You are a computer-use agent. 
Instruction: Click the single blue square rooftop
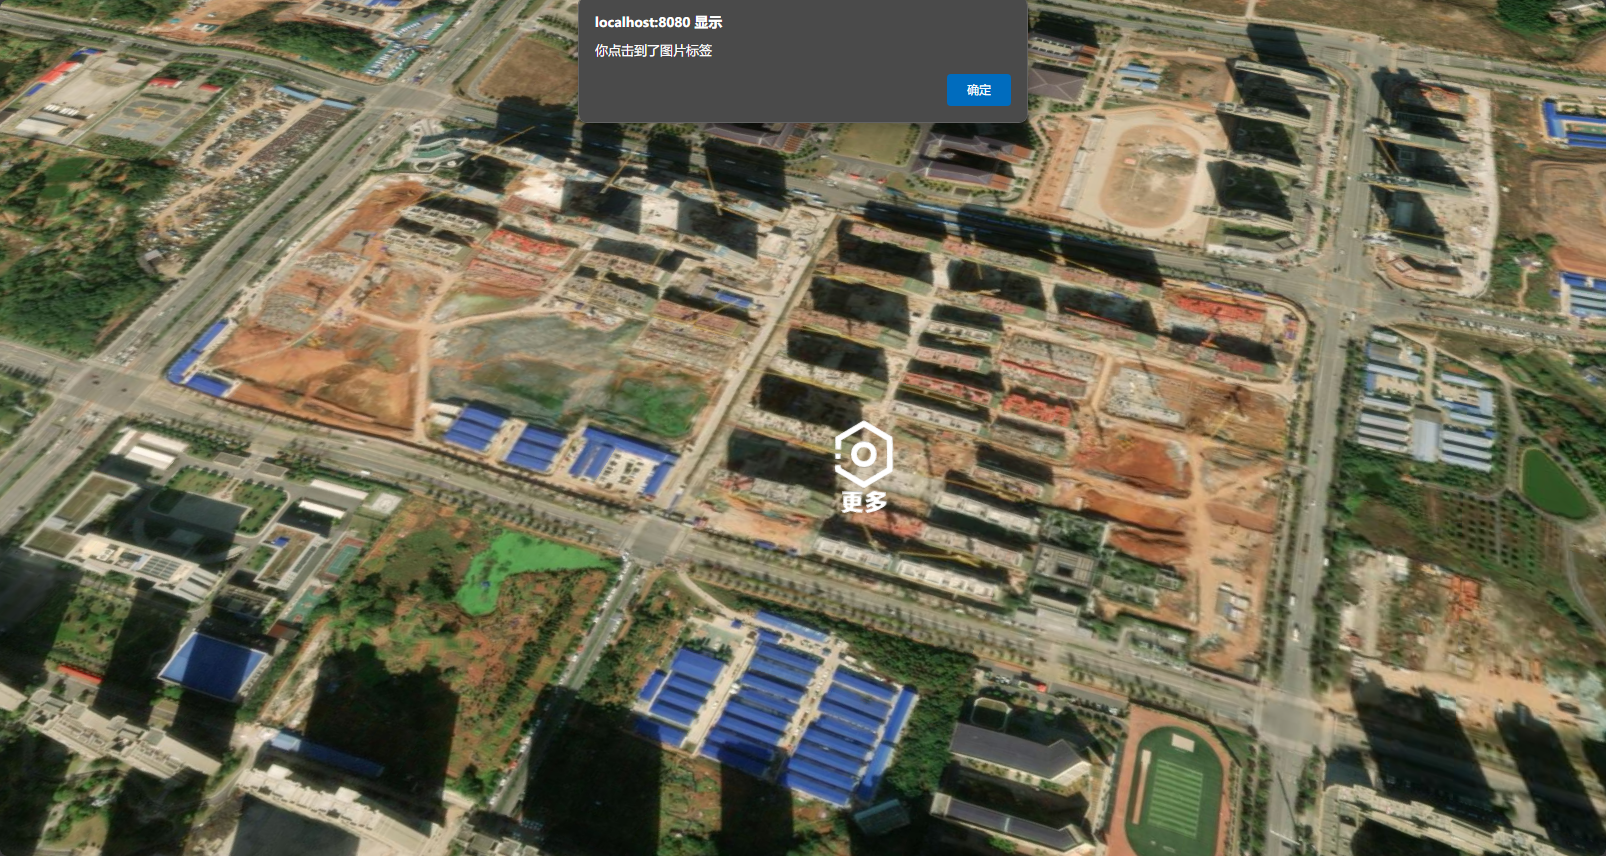click(211, 664)
